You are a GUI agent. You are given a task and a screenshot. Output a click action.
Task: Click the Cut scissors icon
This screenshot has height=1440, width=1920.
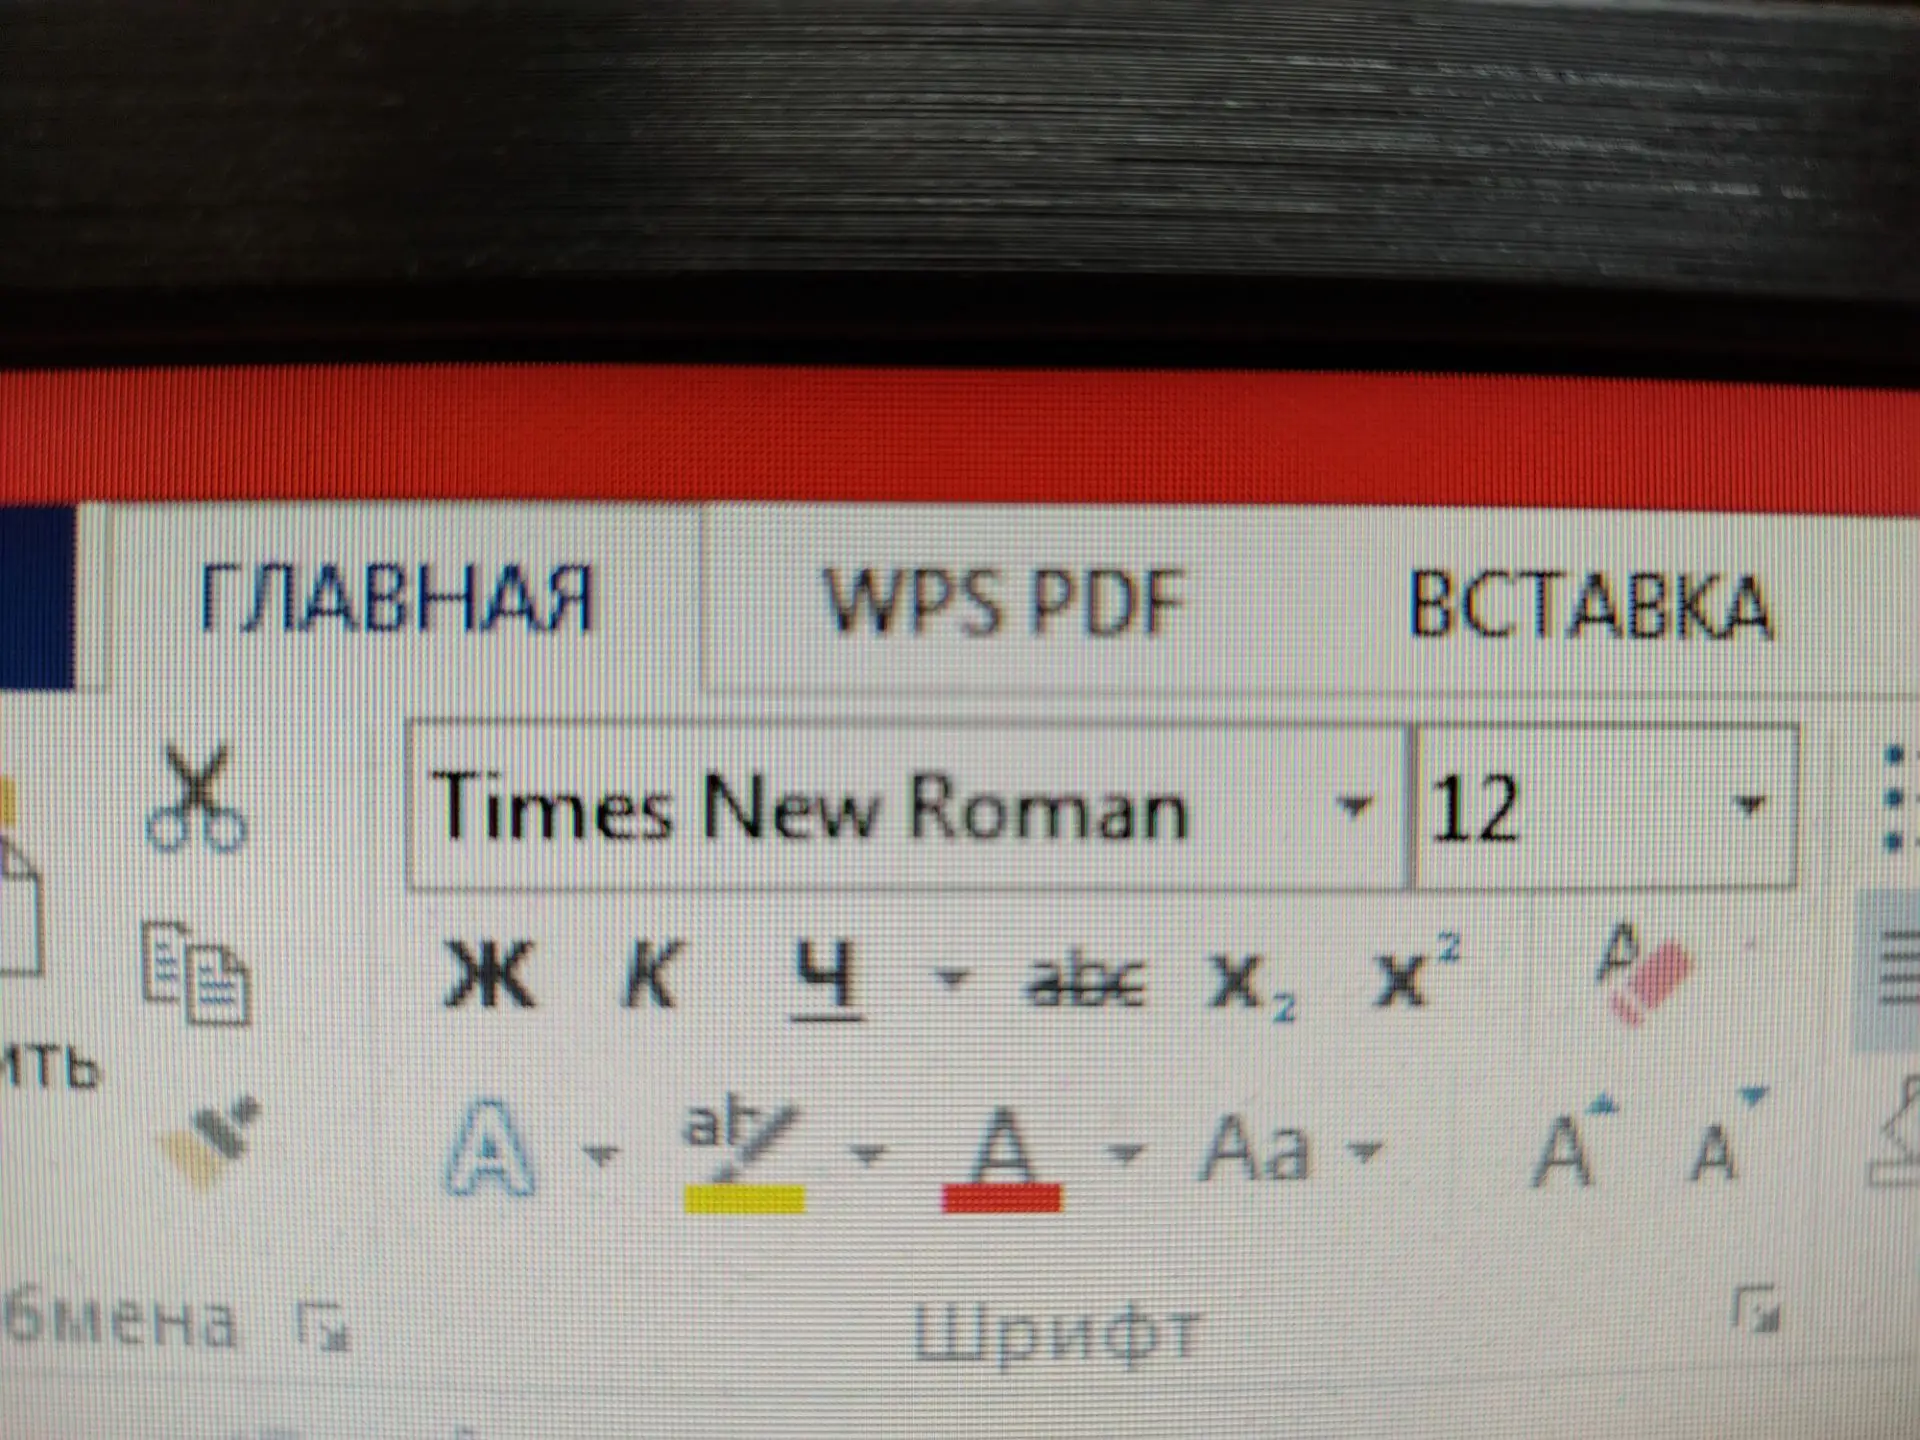(x=196, y=797)
